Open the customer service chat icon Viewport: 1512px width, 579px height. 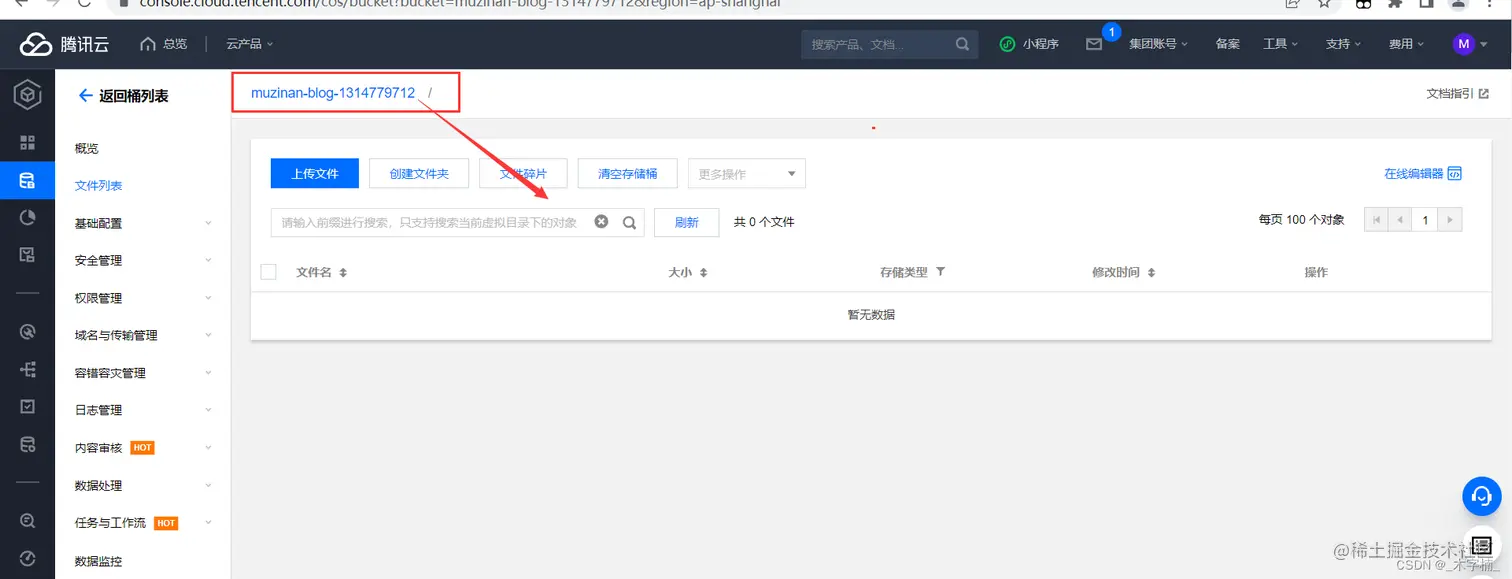(x=1481, y=496)
